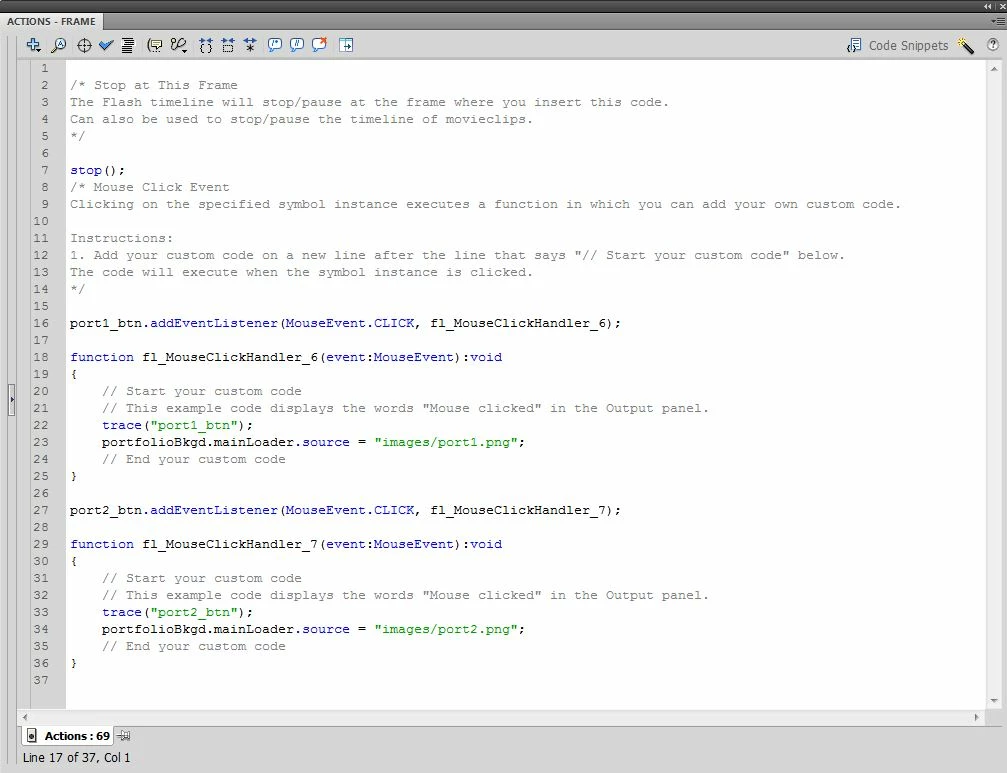
Task: Click port2_btn.addEventListener in the code
Action: point(173,510)
